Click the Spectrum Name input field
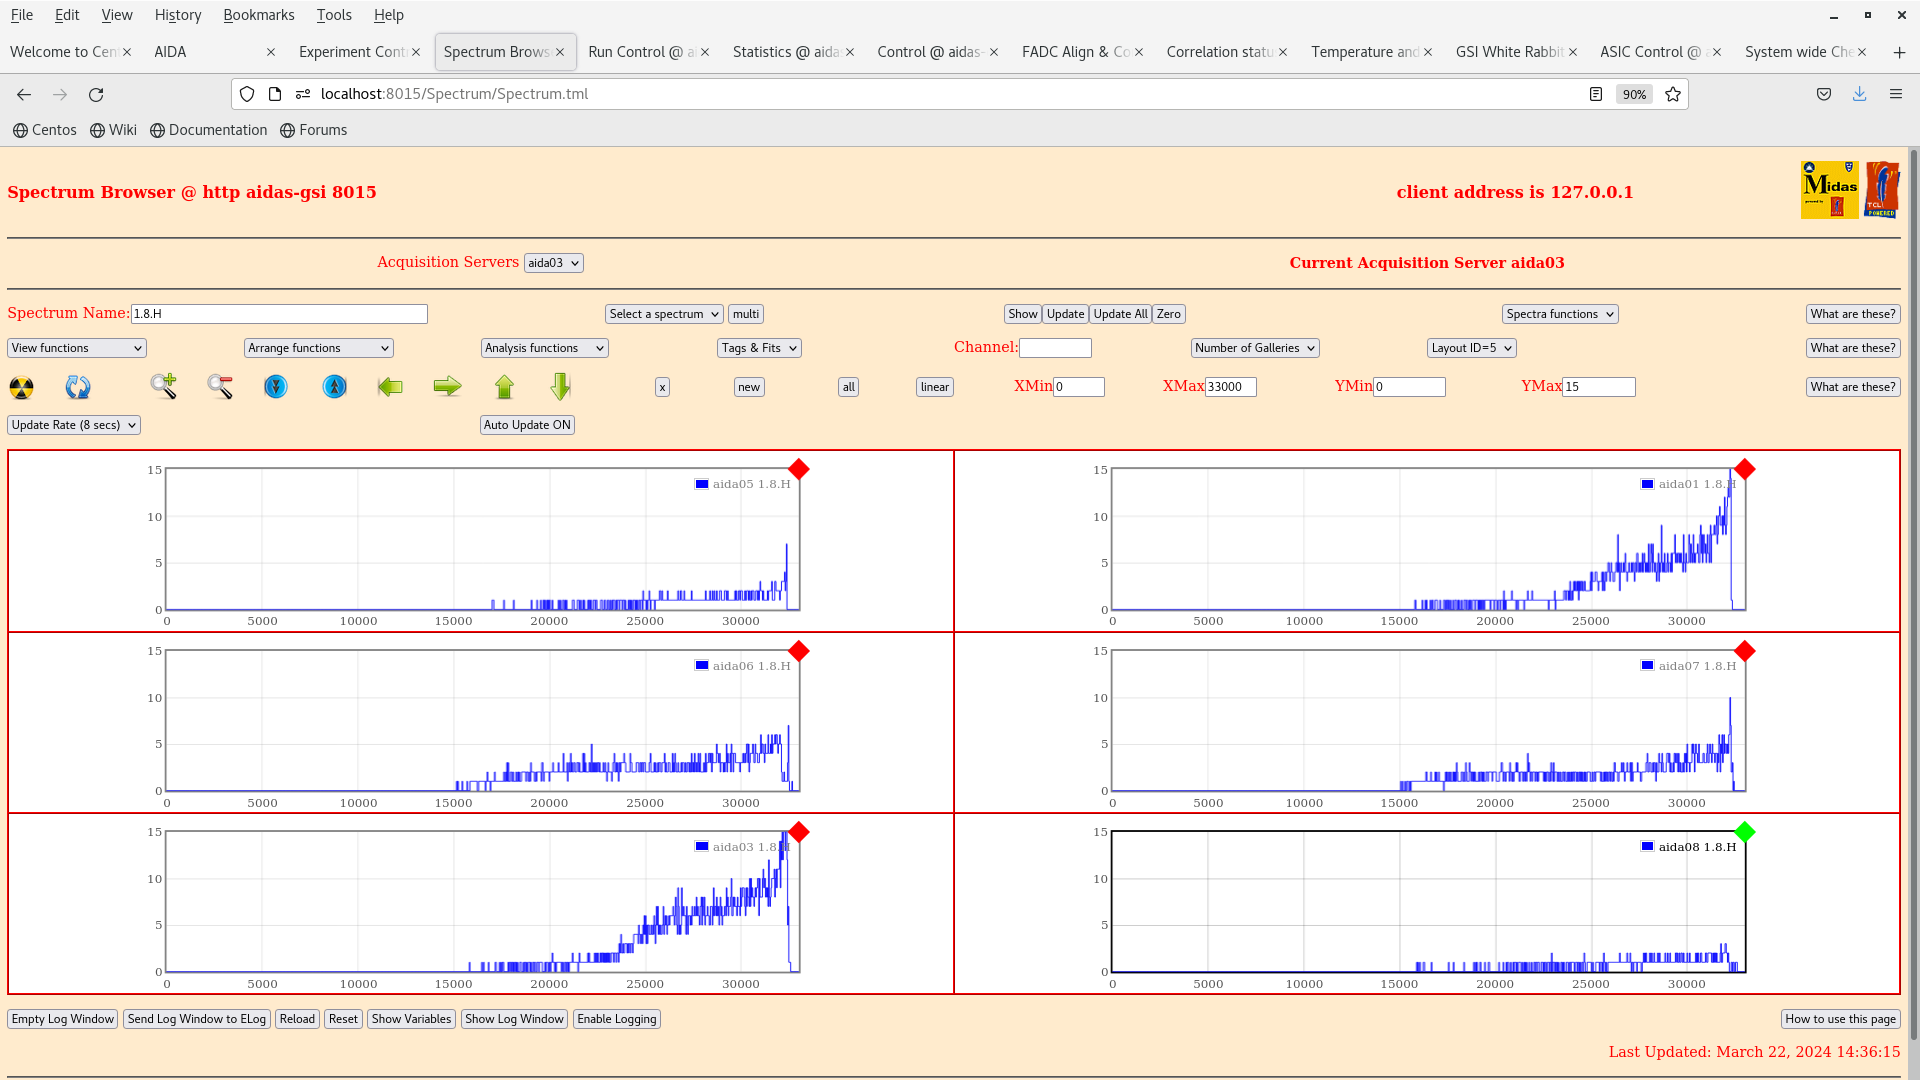1920x1080 pixels. [x=279, y=314]
